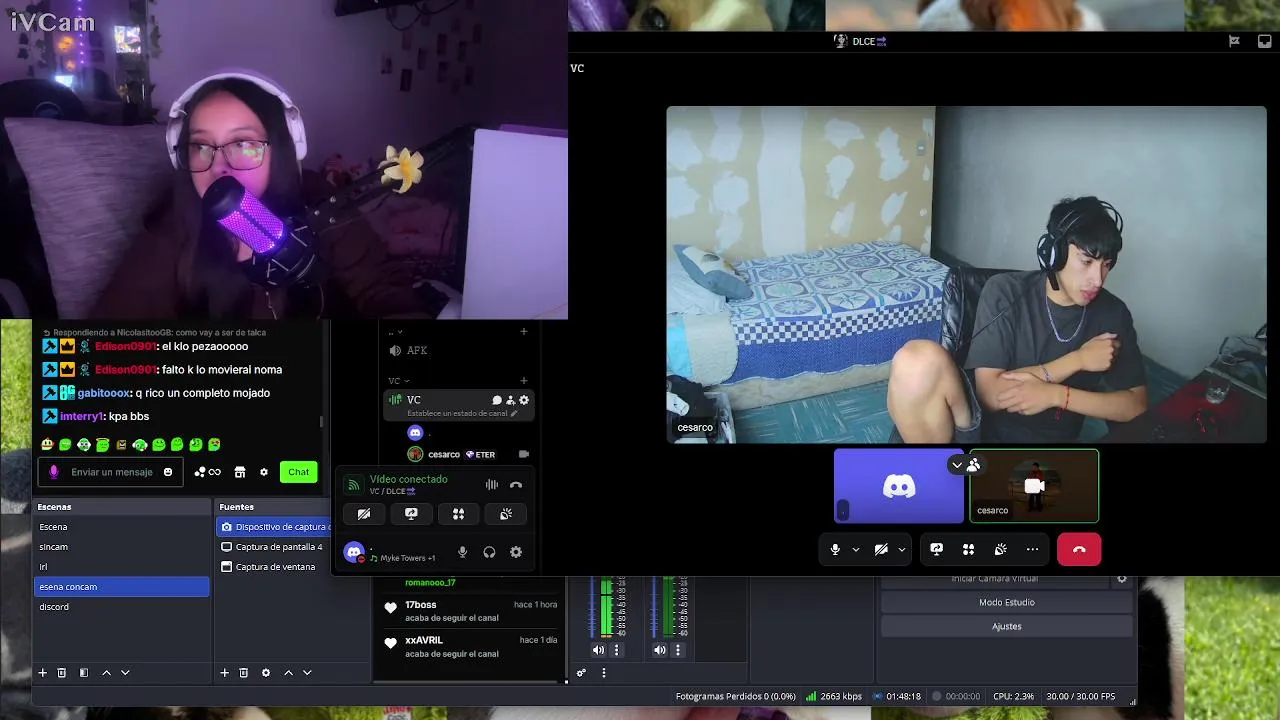Viewport: 1280px width, 720px height.
Task: Launch an activity from Vídeo conectado panel
Action: pyautogui.click(x=458, y=514)
